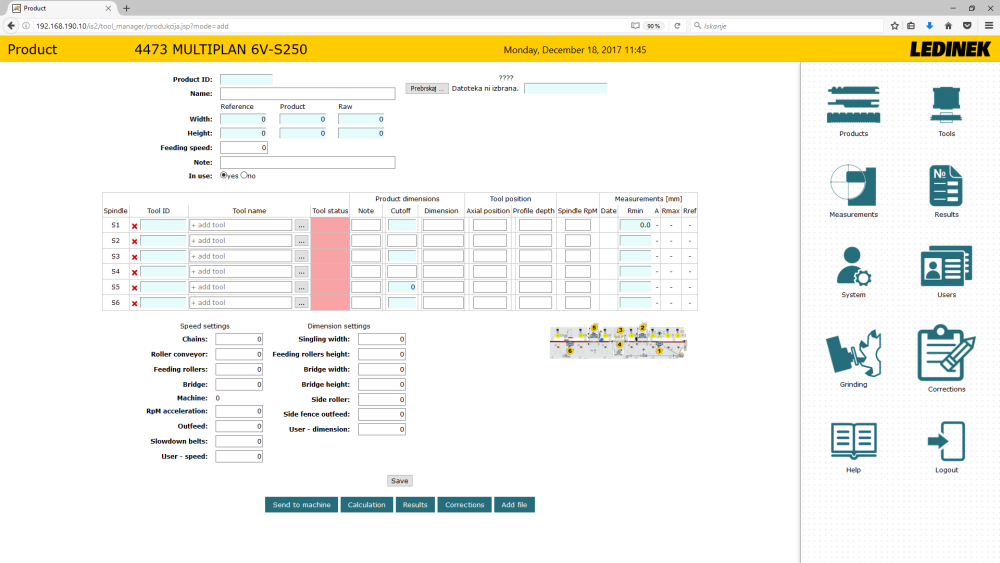The height and width of the screenshot is (563, 1000).
Task: Focus the Bridge height field
Action: (x=381, y=384)
